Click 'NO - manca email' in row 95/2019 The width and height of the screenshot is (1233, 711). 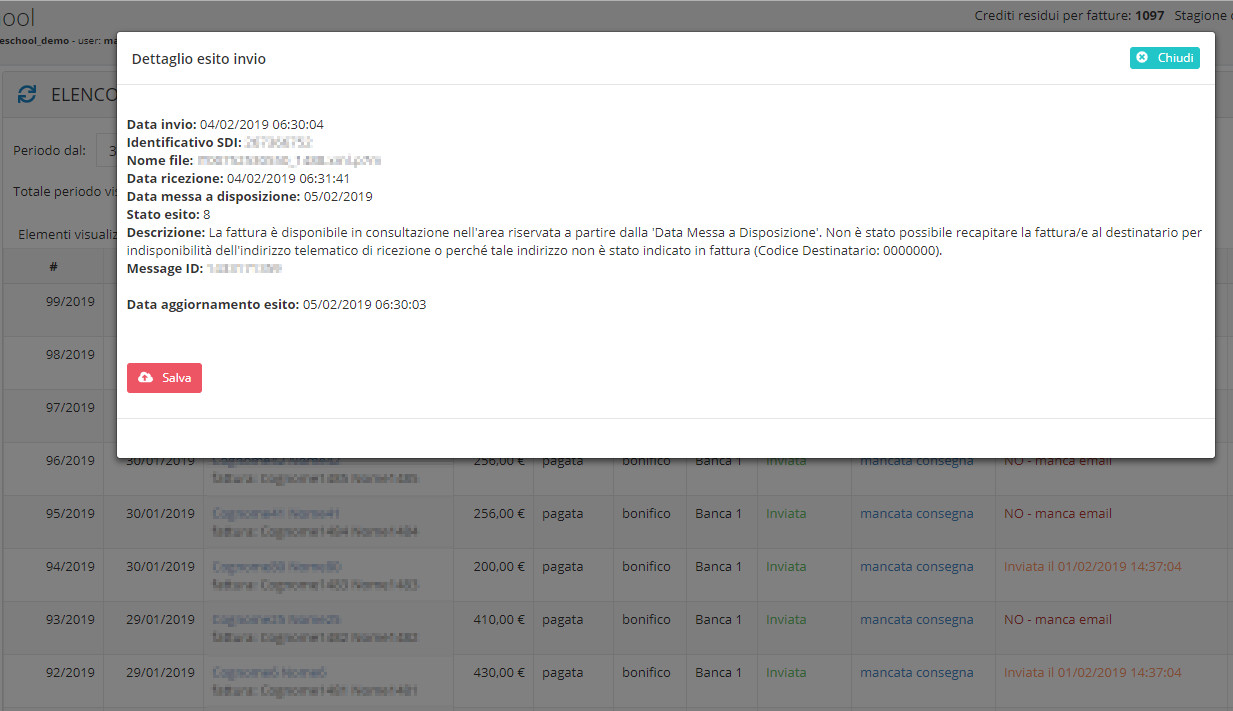pos(1058,514)
